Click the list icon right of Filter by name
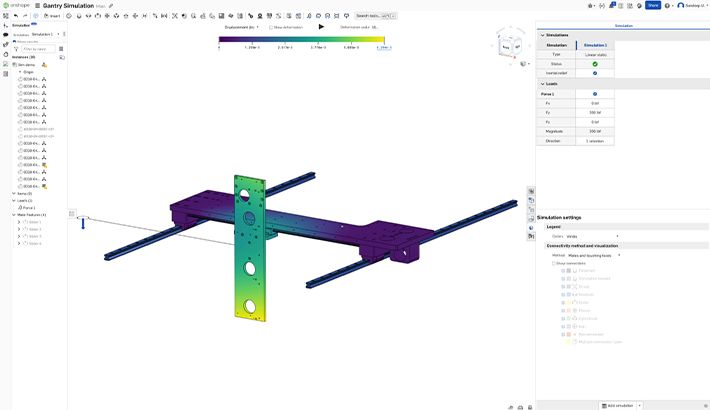The height and width of the screenshot is (410, 710). coord(61,49)
